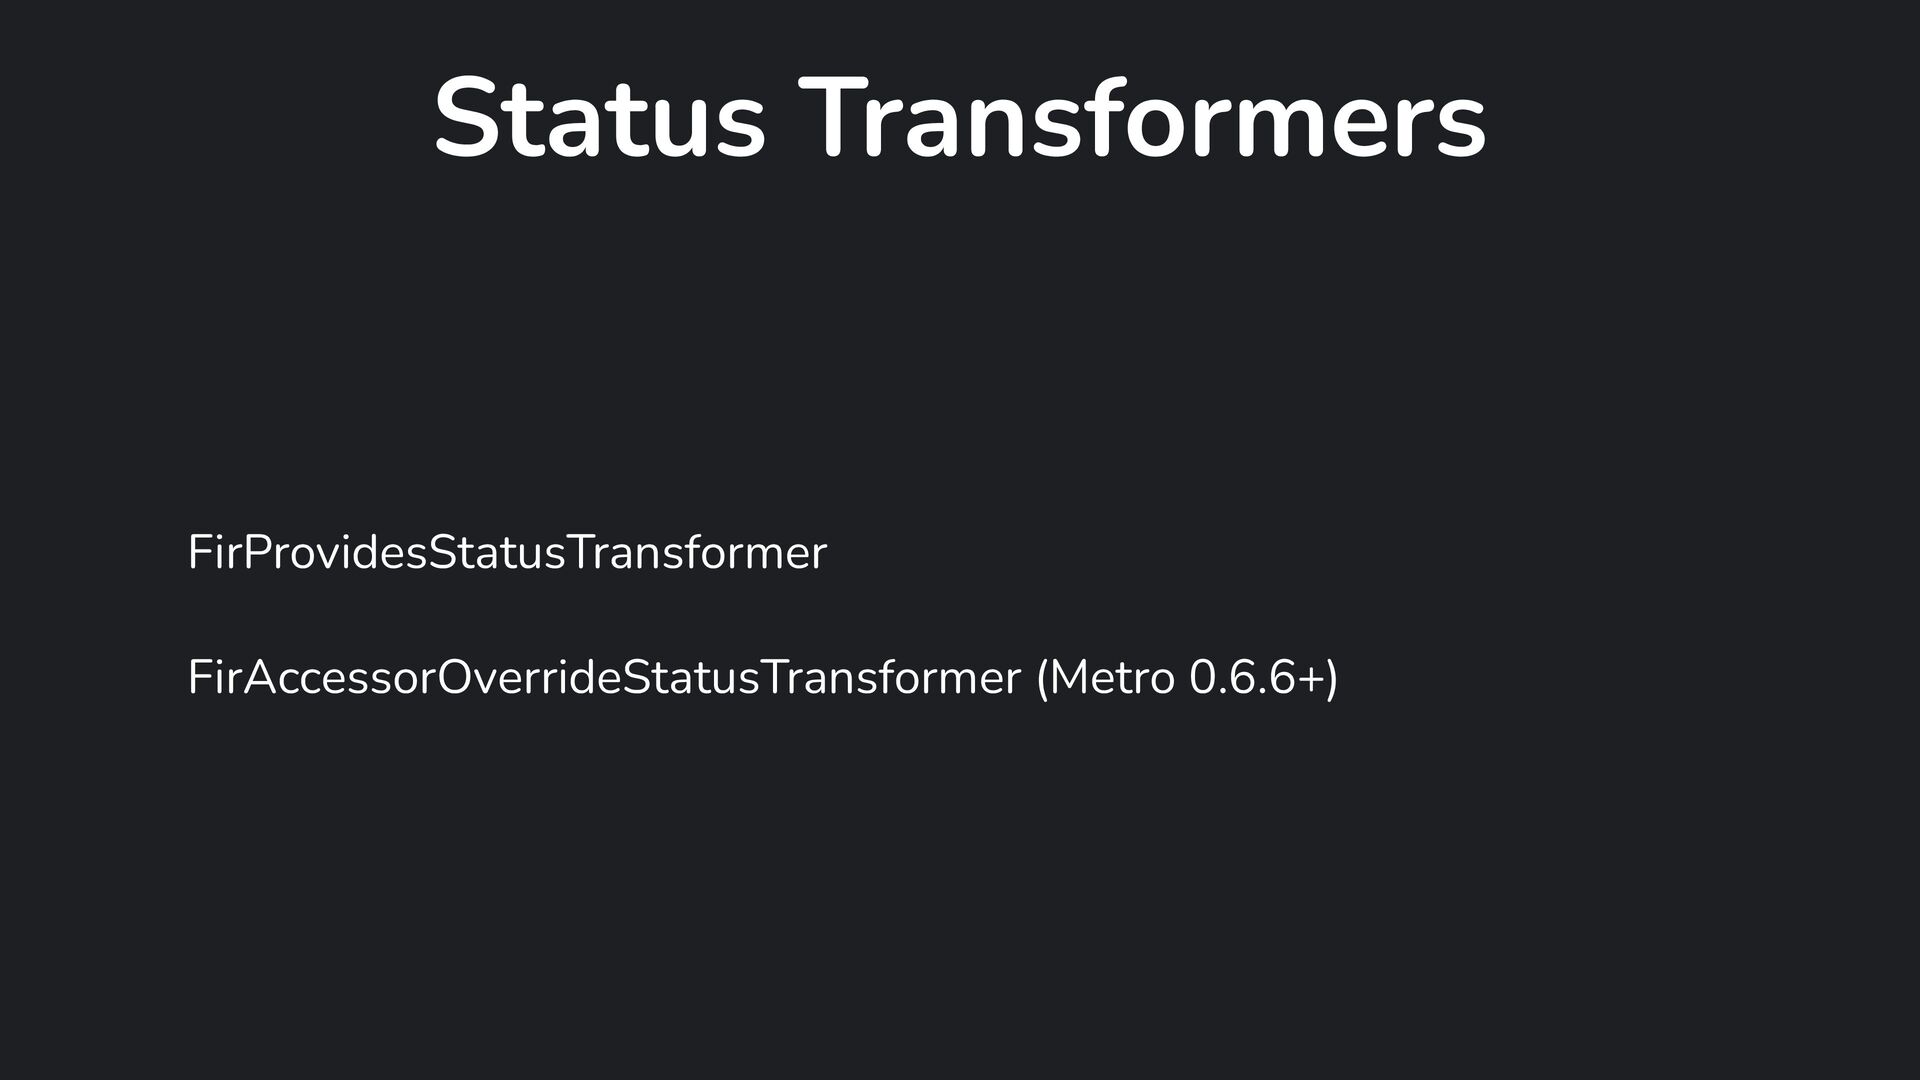Viewport: 1920px width, 1080px height.
Task: Click 'StatusTransformer' ending of the FirProvides line
Action: pos(628,552)
